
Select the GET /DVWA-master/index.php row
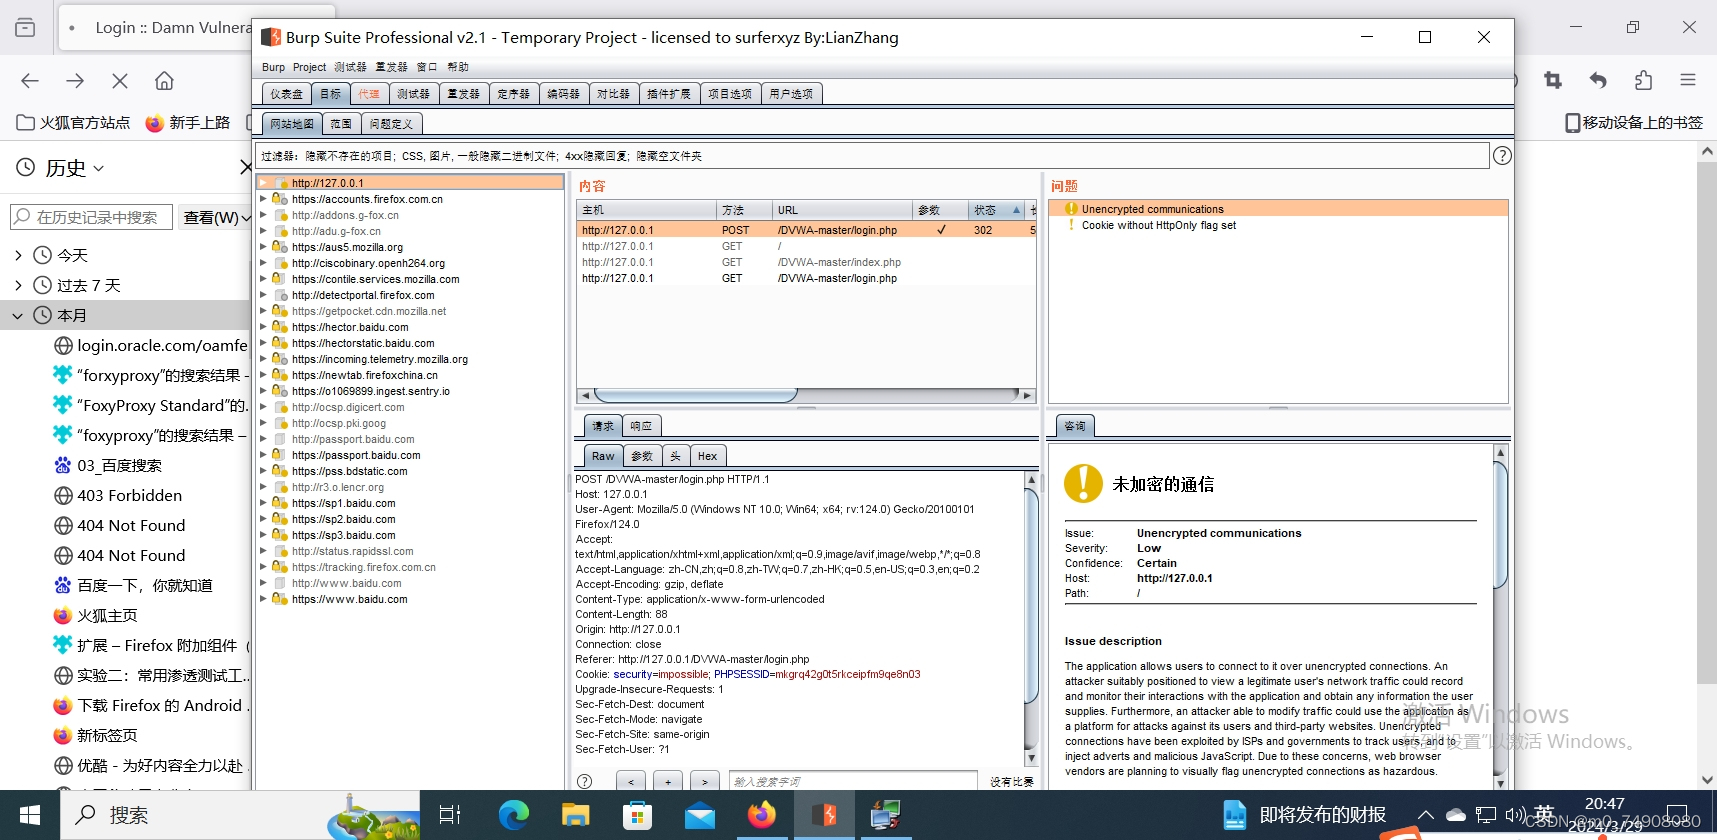[806, 262]
